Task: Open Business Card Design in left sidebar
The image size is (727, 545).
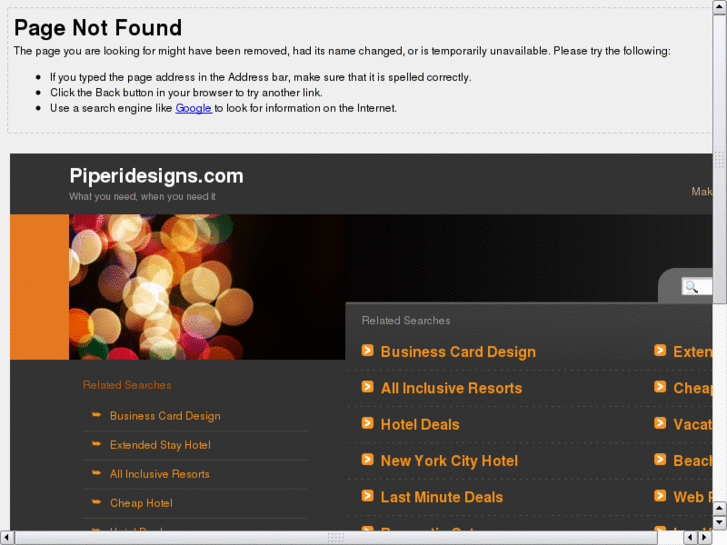Action: (x=165, y=416)
